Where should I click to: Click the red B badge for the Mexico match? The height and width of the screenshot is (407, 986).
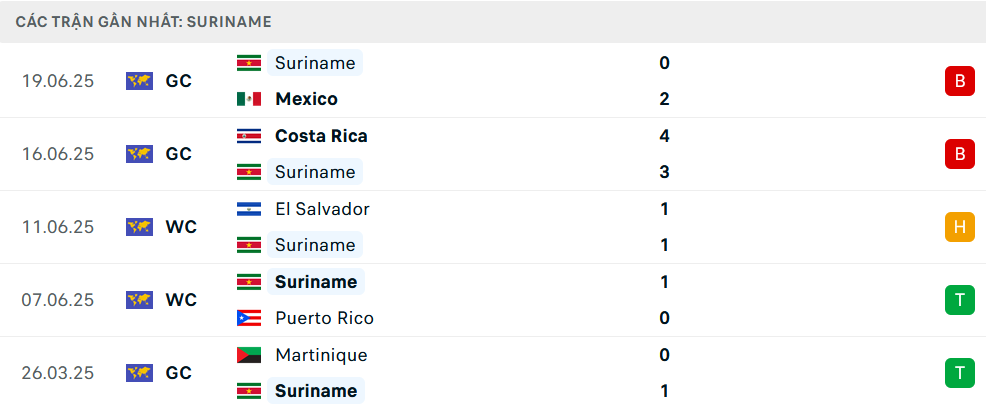click(960, 81)
